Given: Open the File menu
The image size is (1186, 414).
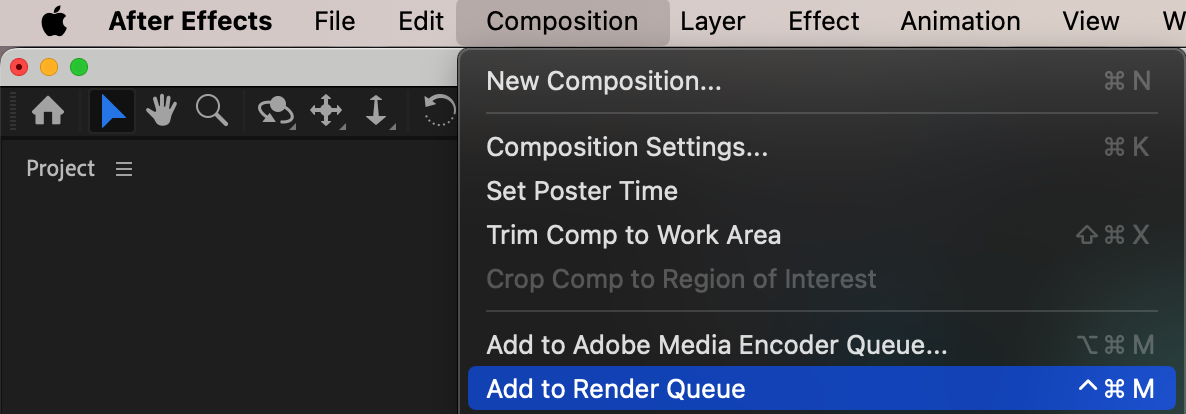Looking at the screenshot, I should [334, 22].
